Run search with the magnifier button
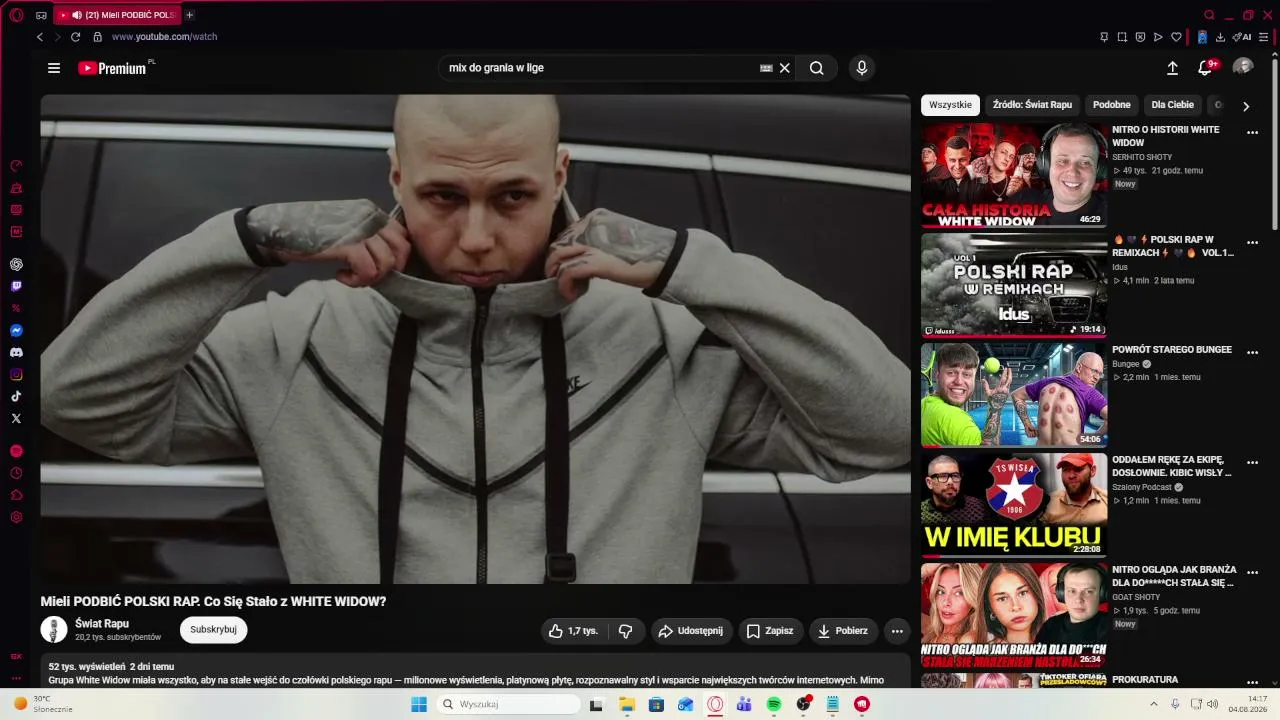 click(x=817, y=68)
